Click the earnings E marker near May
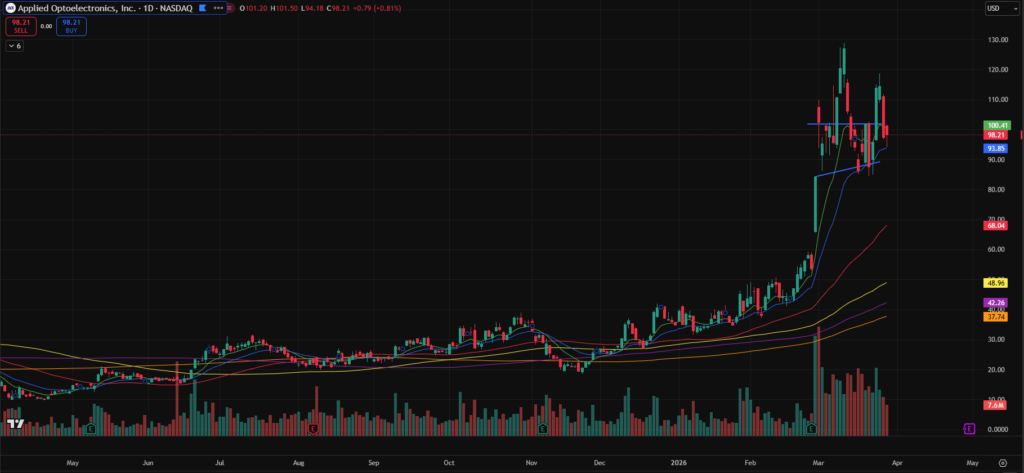The width and height of the screenshot is (1024, 473). click(91, 428)
